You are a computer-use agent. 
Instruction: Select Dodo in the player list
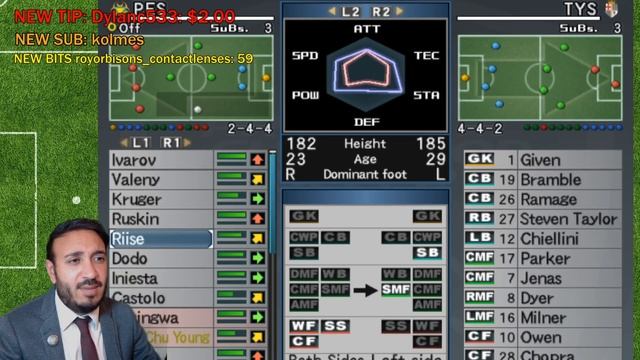[161, 258]
